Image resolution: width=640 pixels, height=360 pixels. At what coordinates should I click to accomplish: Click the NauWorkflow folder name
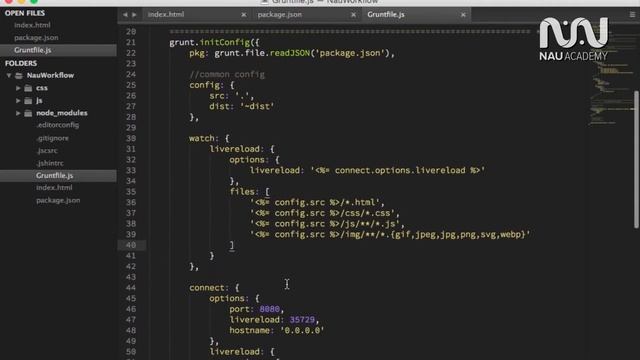[50, 76]
